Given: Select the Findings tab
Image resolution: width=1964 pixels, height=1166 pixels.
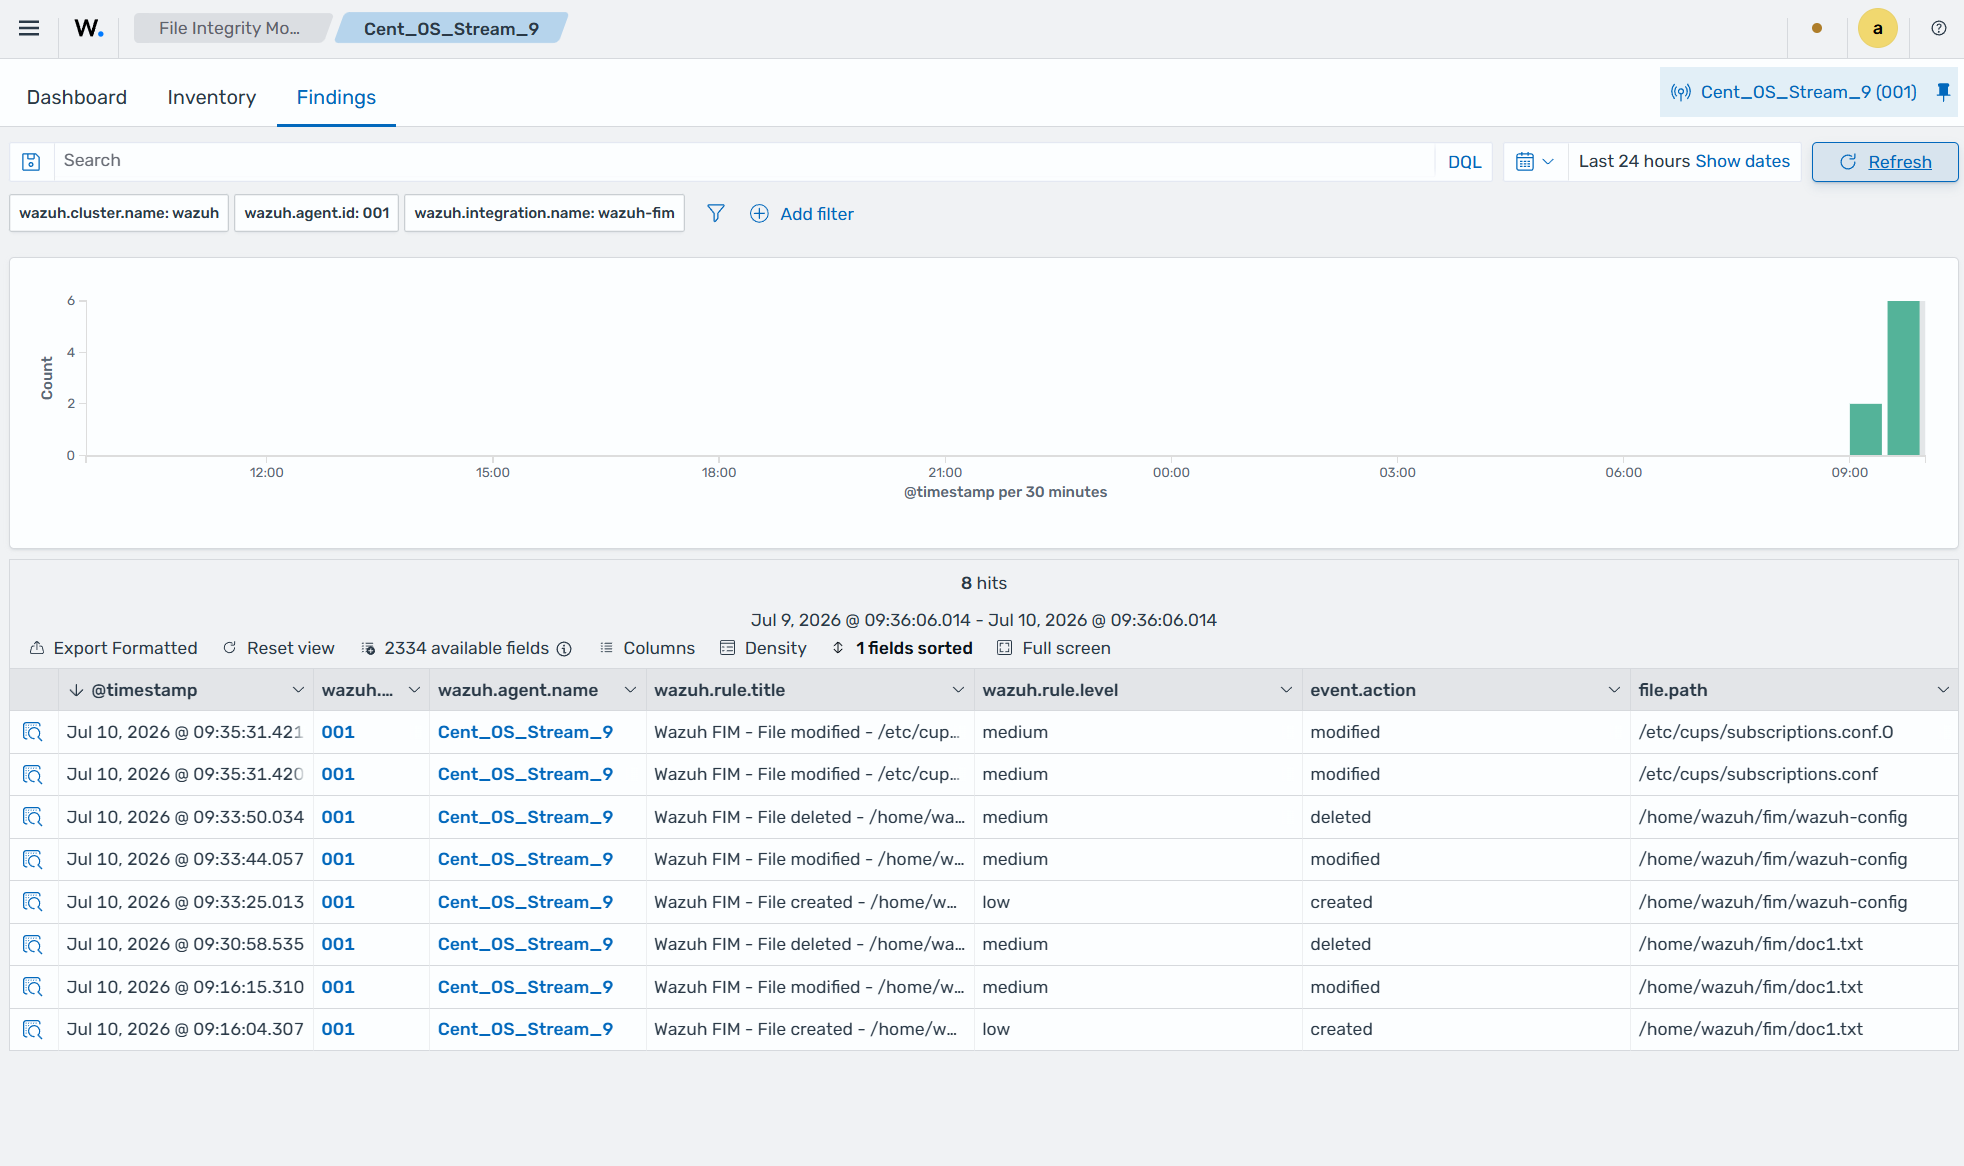Looking at the screenshot, I should pos(336,97).
